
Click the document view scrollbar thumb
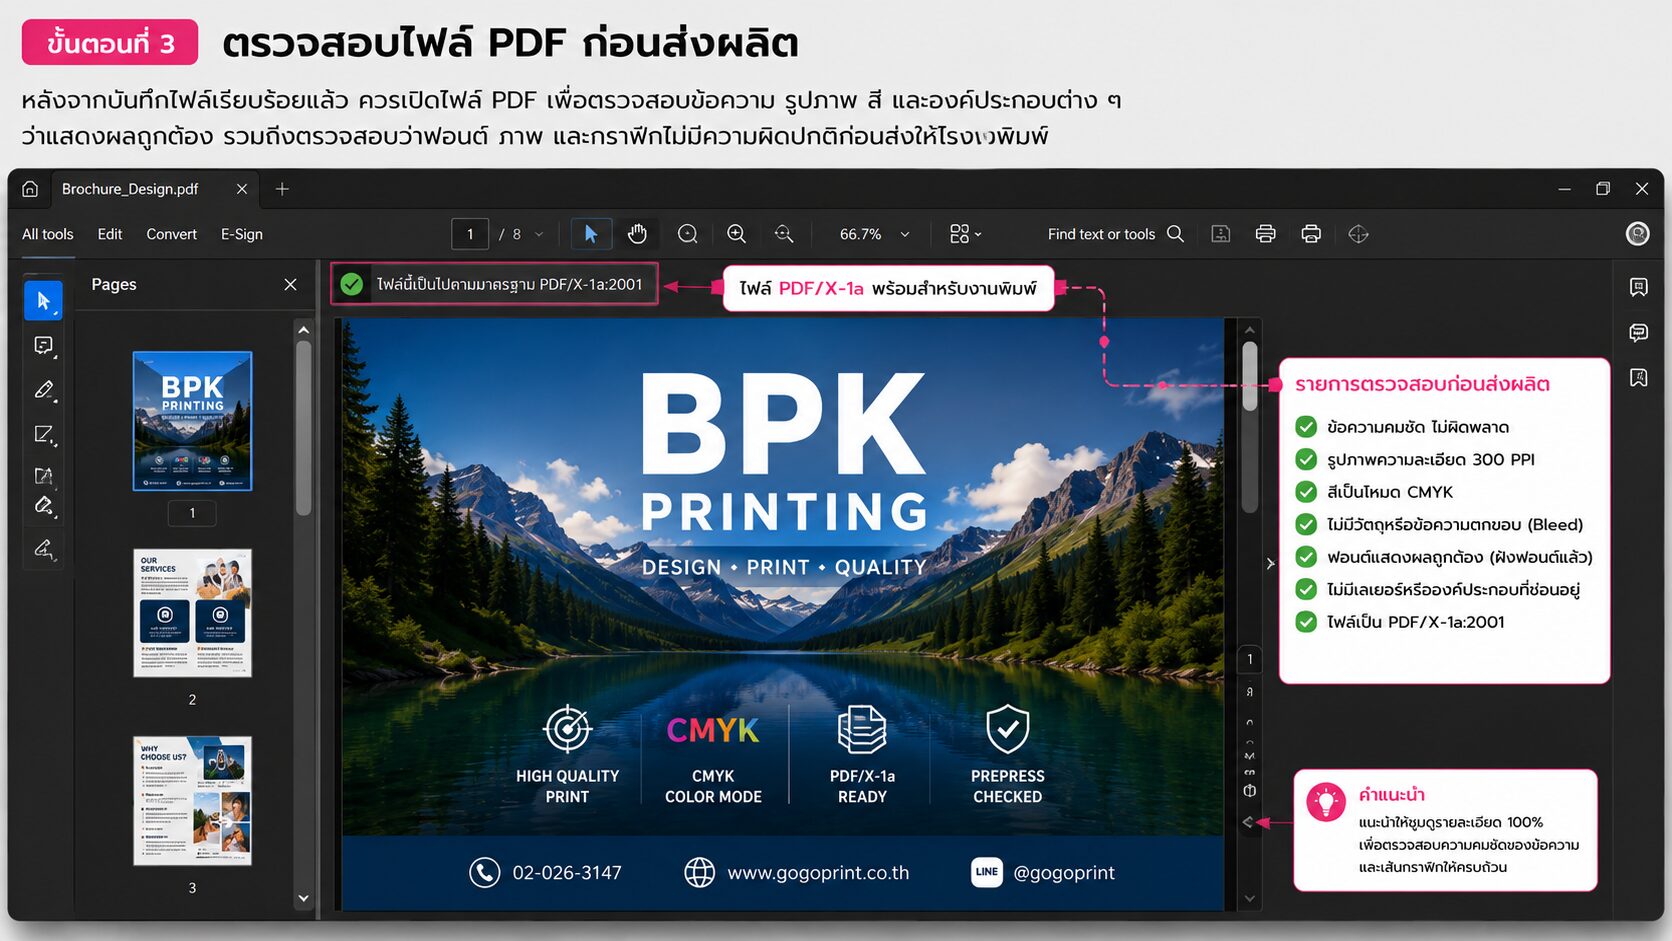[1249, 376]
